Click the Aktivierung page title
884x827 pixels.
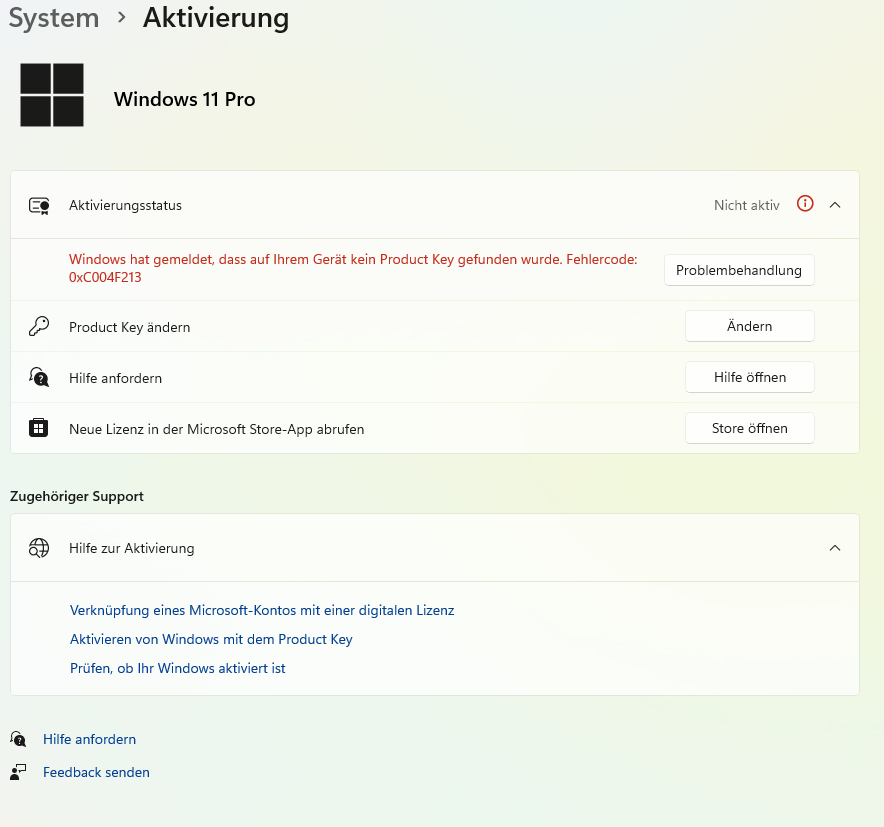216,18
